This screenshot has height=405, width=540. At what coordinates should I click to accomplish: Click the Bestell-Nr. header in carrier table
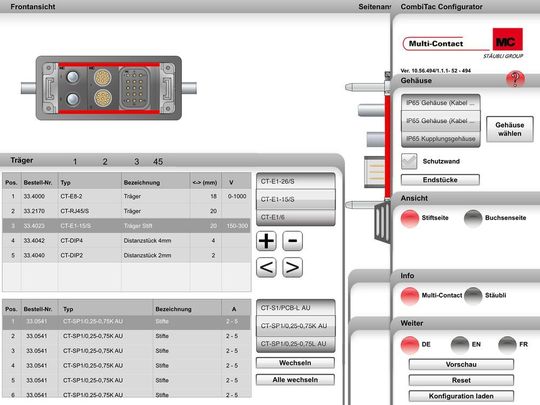(x=38, y=183)
